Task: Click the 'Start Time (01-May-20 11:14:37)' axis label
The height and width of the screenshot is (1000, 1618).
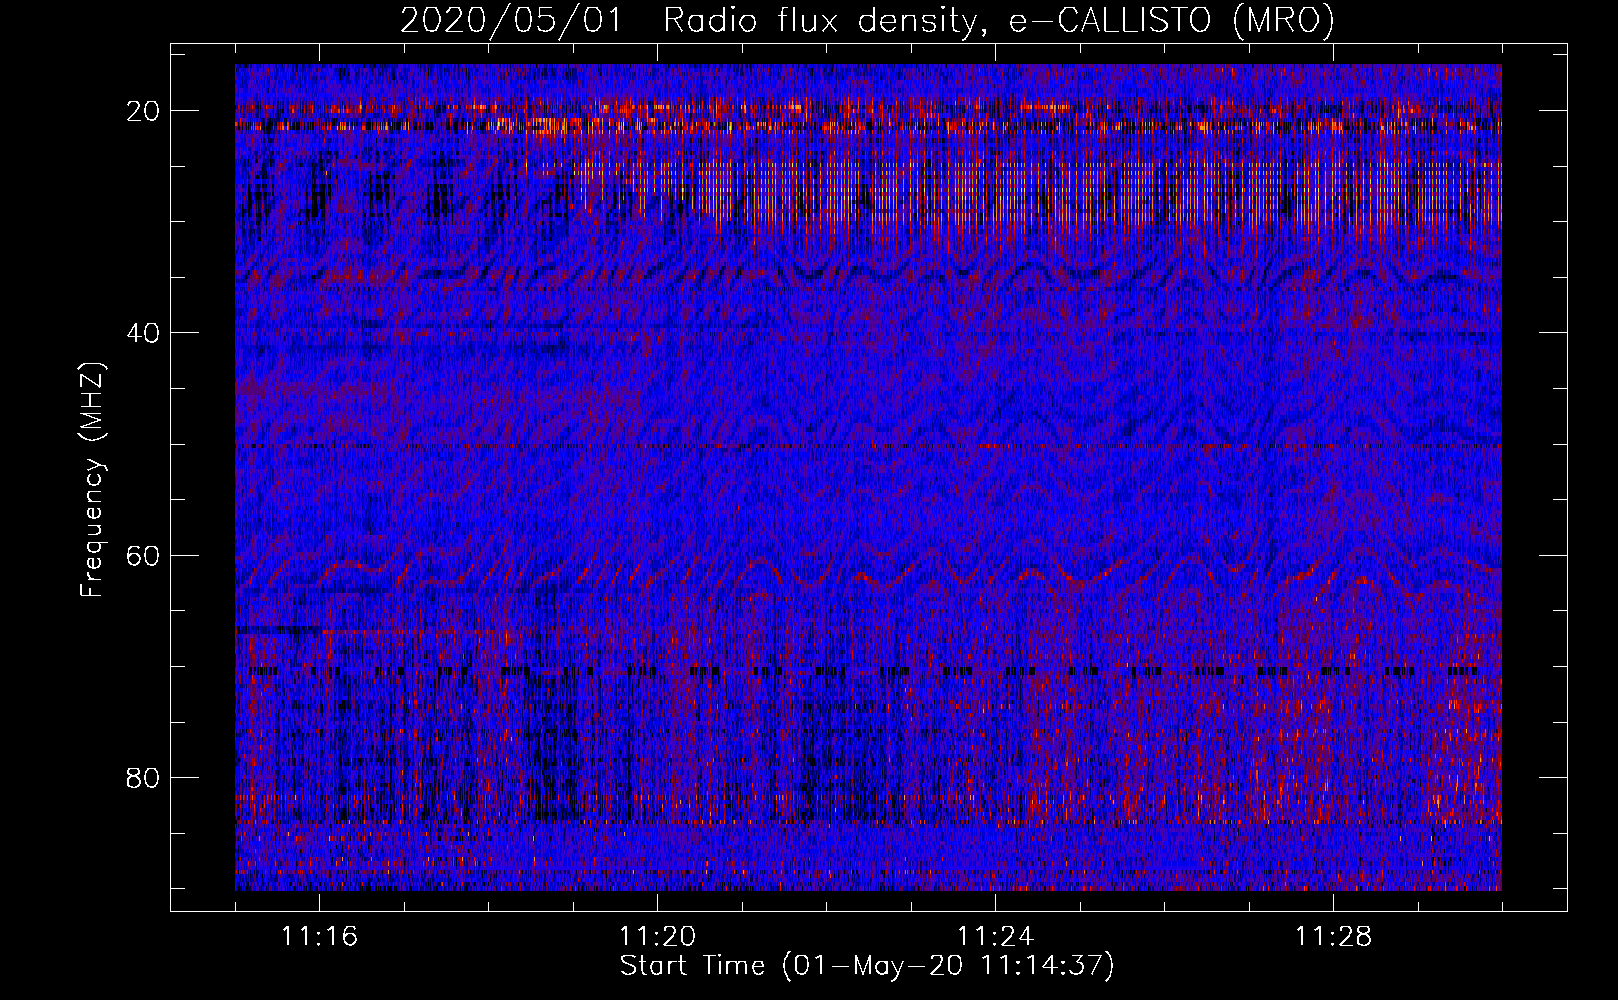Action: pyautogui.click(x=867, y=966)
